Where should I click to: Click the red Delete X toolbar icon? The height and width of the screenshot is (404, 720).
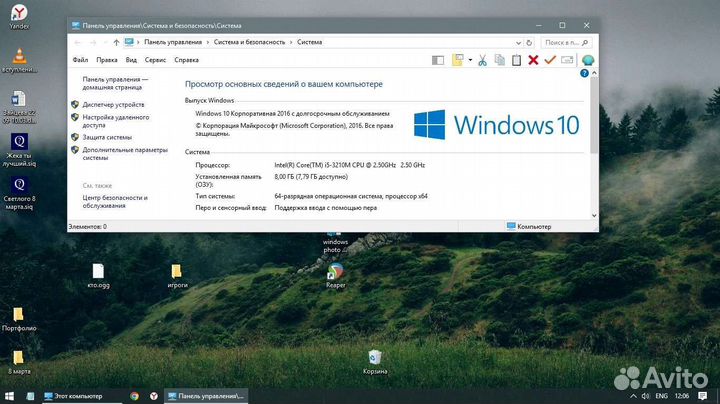[533, 60]
